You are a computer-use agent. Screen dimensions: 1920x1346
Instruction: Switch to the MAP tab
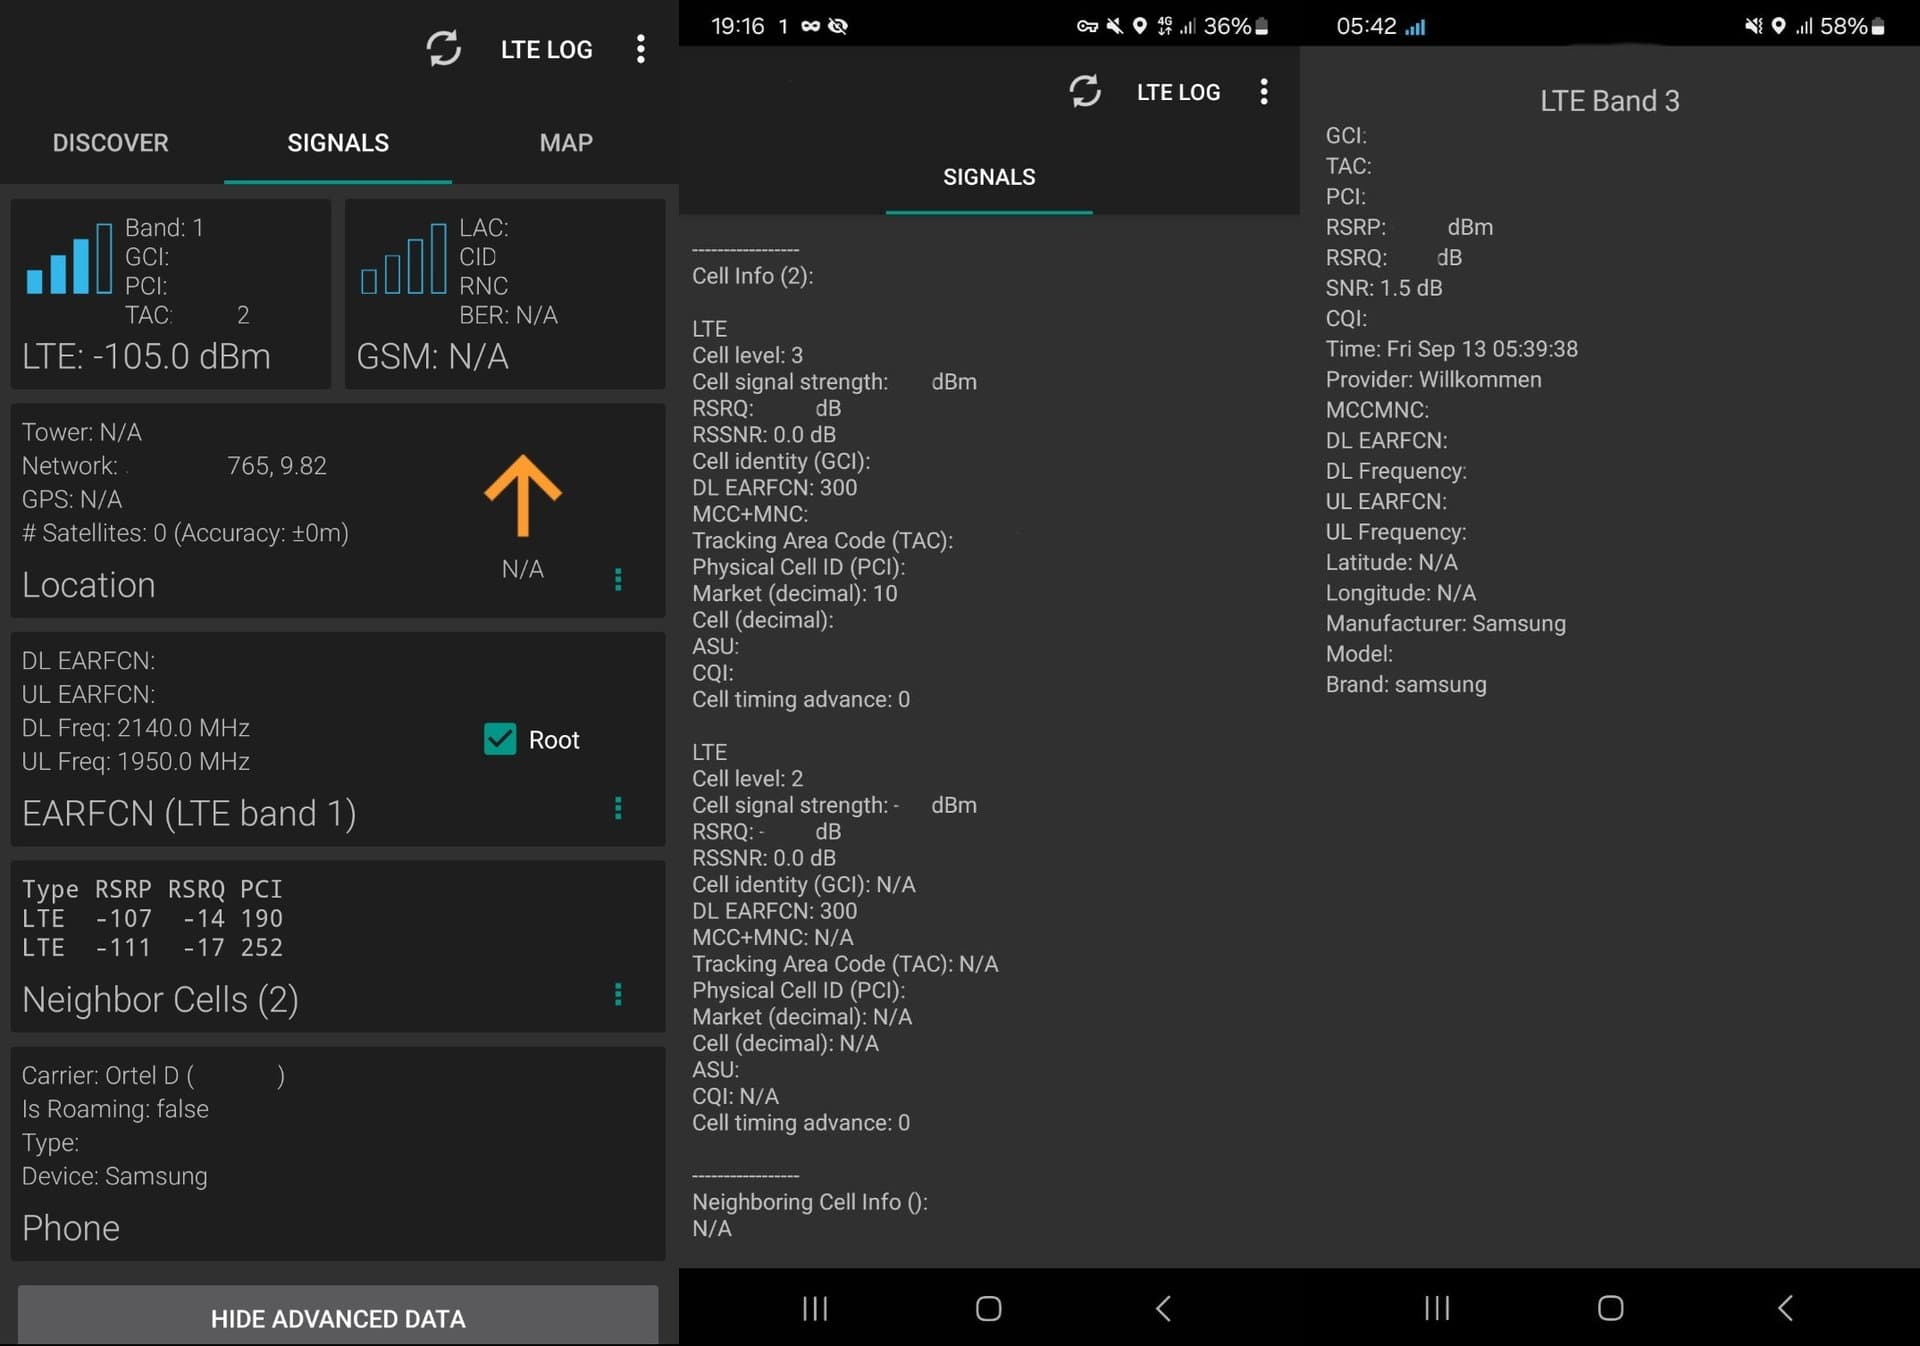566,143
